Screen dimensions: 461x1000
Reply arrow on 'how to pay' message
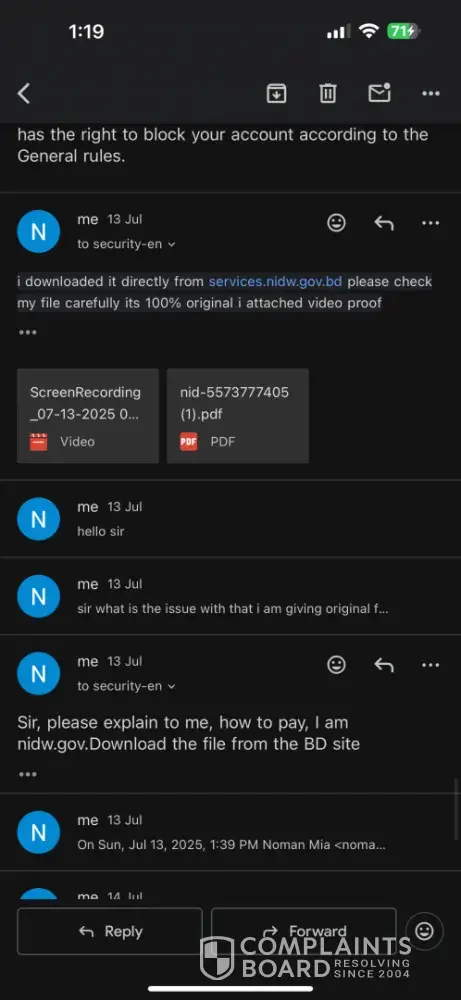coord(384,665)
